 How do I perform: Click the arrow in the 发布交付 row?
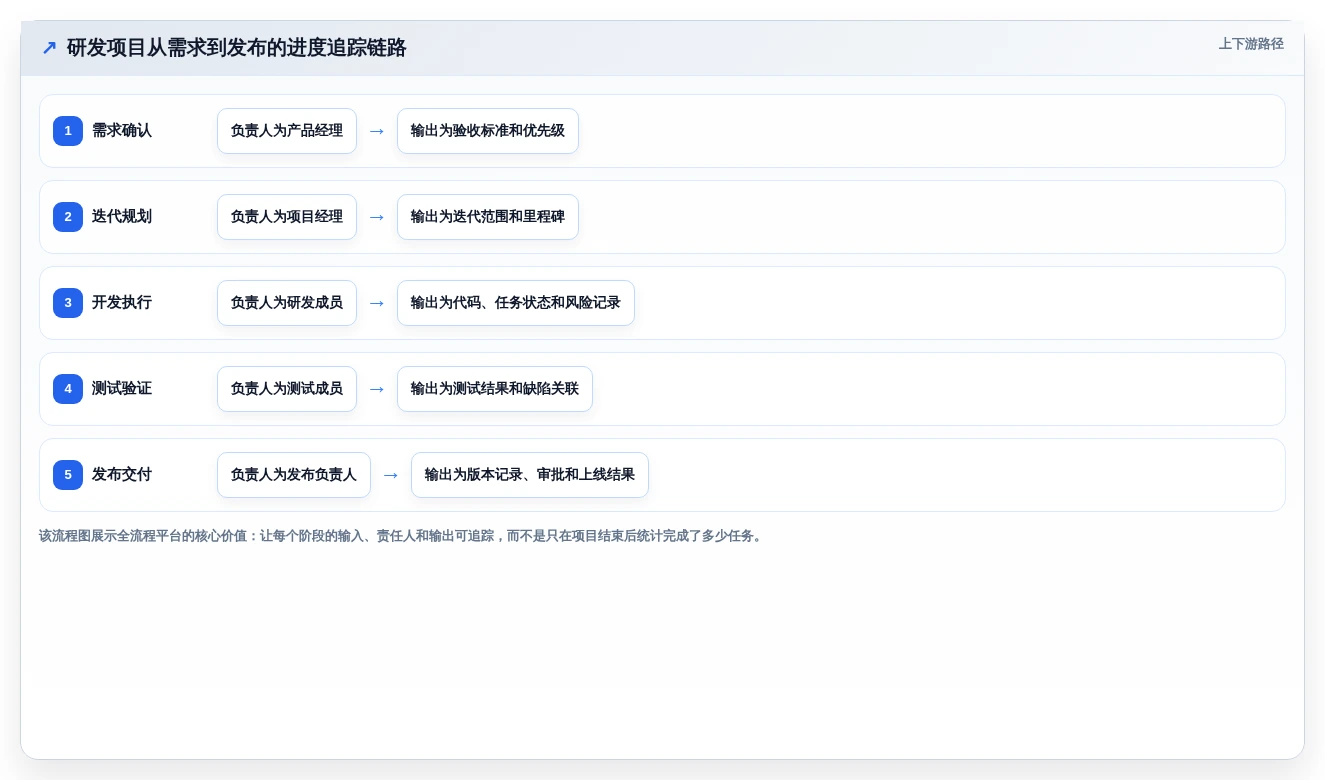point(391,475)
